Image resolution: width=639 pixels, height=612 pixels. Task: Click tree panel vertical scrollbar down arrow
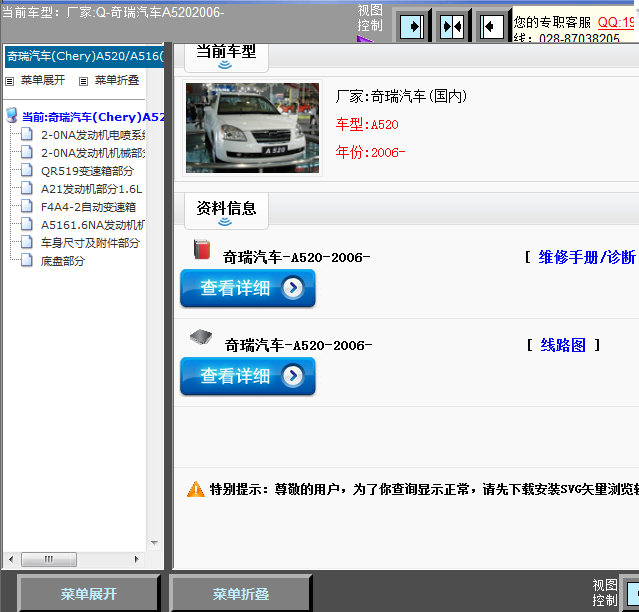point(154,543)
